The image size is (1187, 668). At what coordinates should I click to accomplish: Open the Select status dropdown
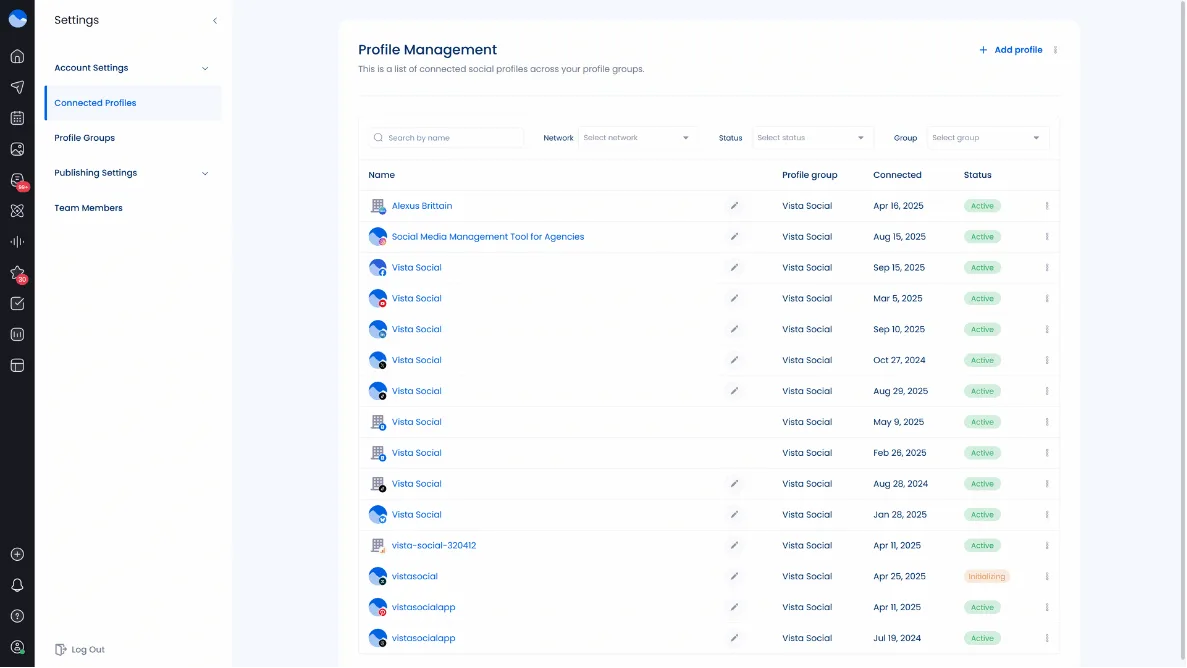pyautogui.click(x=812, y=137)
